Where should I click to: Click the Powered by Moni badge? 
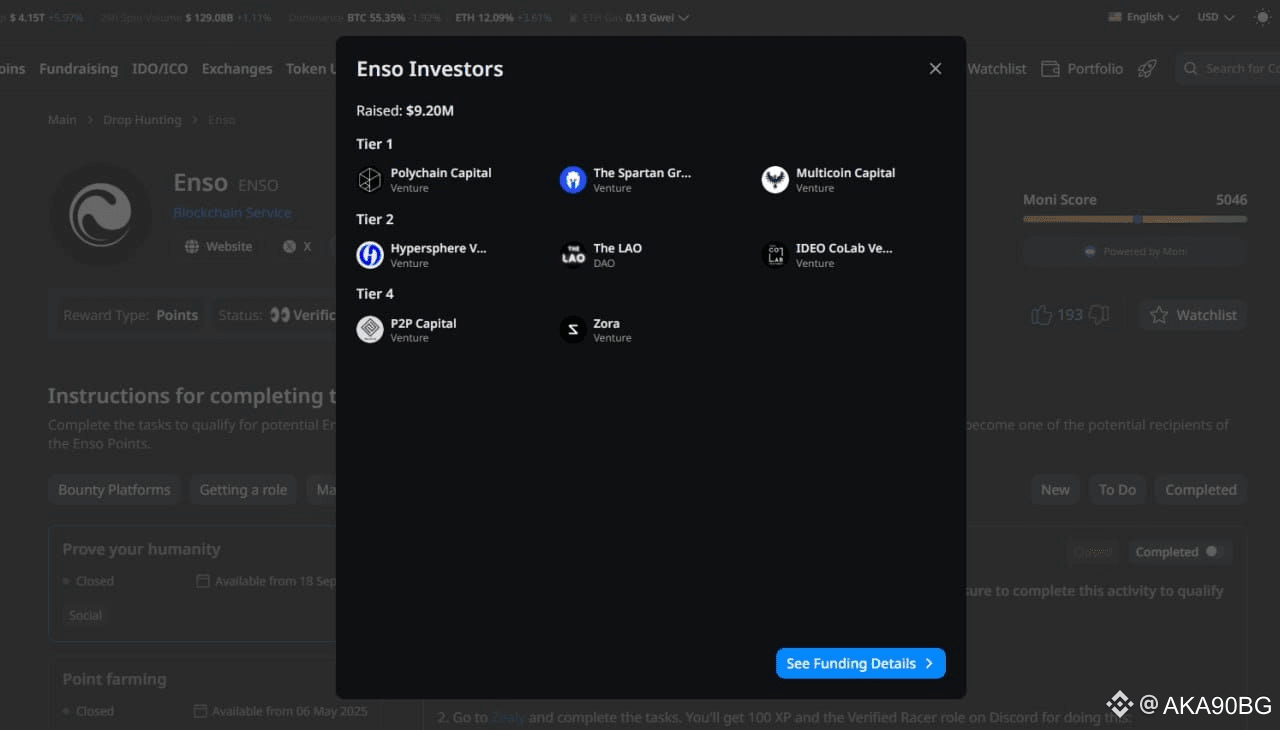pyautogui.click(x=1135, y=251)
